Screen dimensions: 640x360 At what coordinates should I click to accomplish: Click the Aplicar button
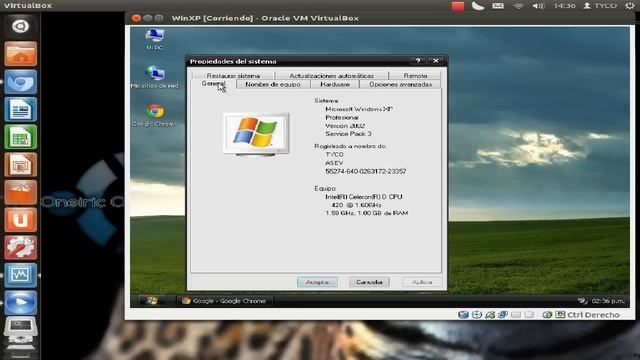click(422, 282)
